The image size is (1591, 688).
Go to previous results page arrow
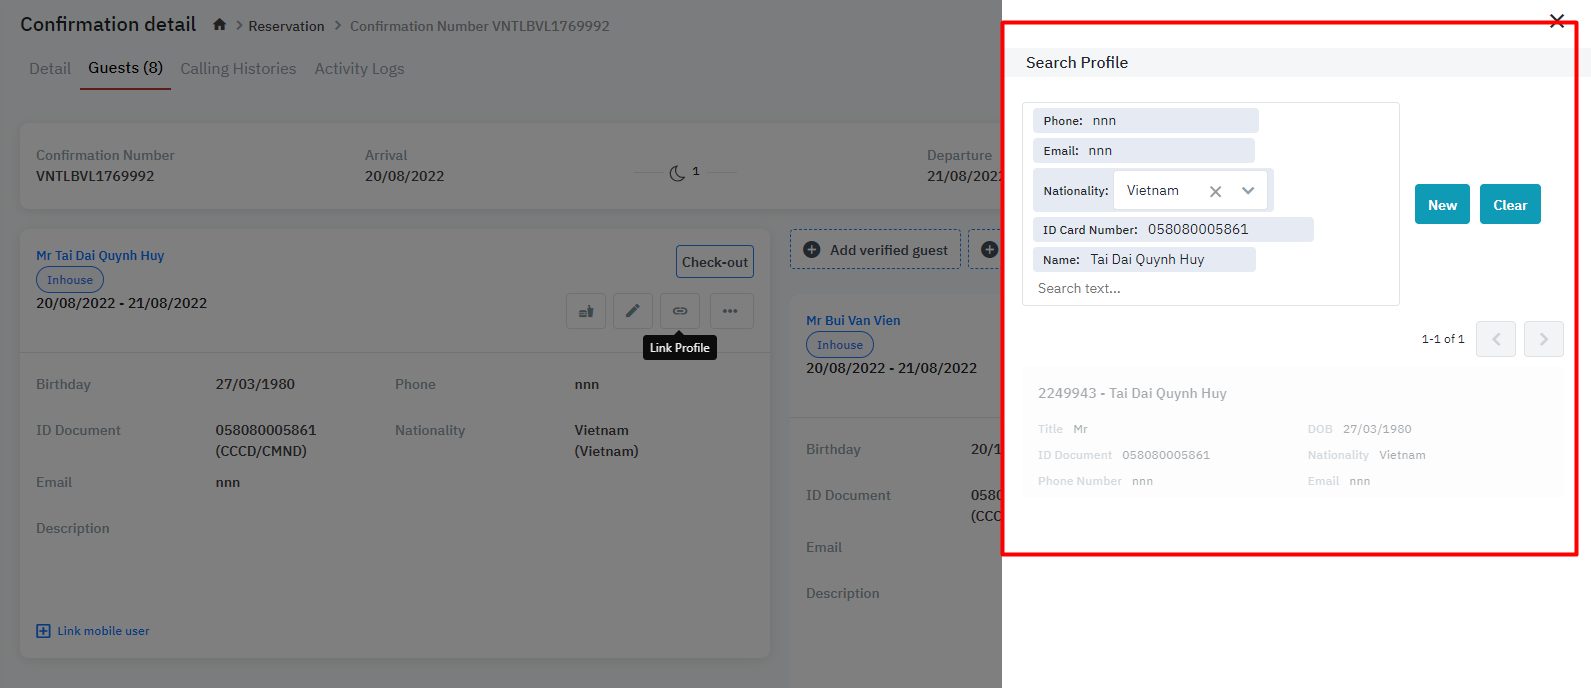1496,339
